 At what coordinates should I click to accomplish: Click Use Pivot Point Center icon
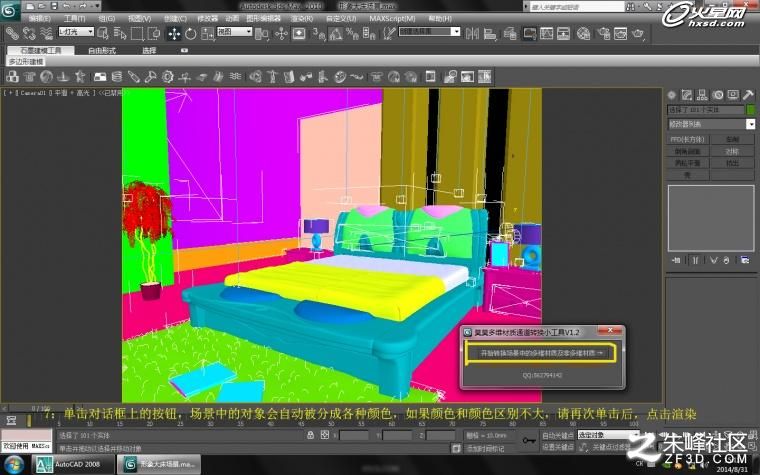[262, 33]
